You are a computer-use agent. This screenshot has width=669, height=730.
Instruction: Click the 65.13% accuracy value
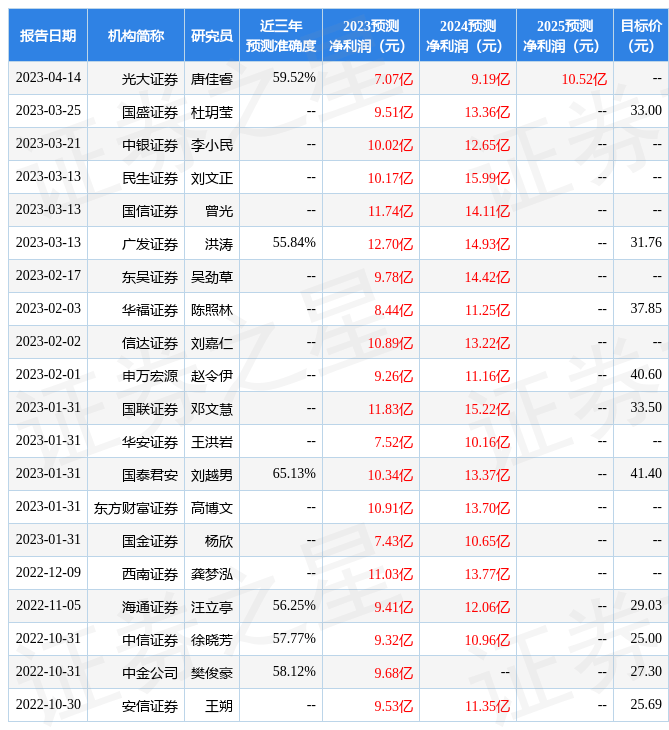(x=294, y=474)
